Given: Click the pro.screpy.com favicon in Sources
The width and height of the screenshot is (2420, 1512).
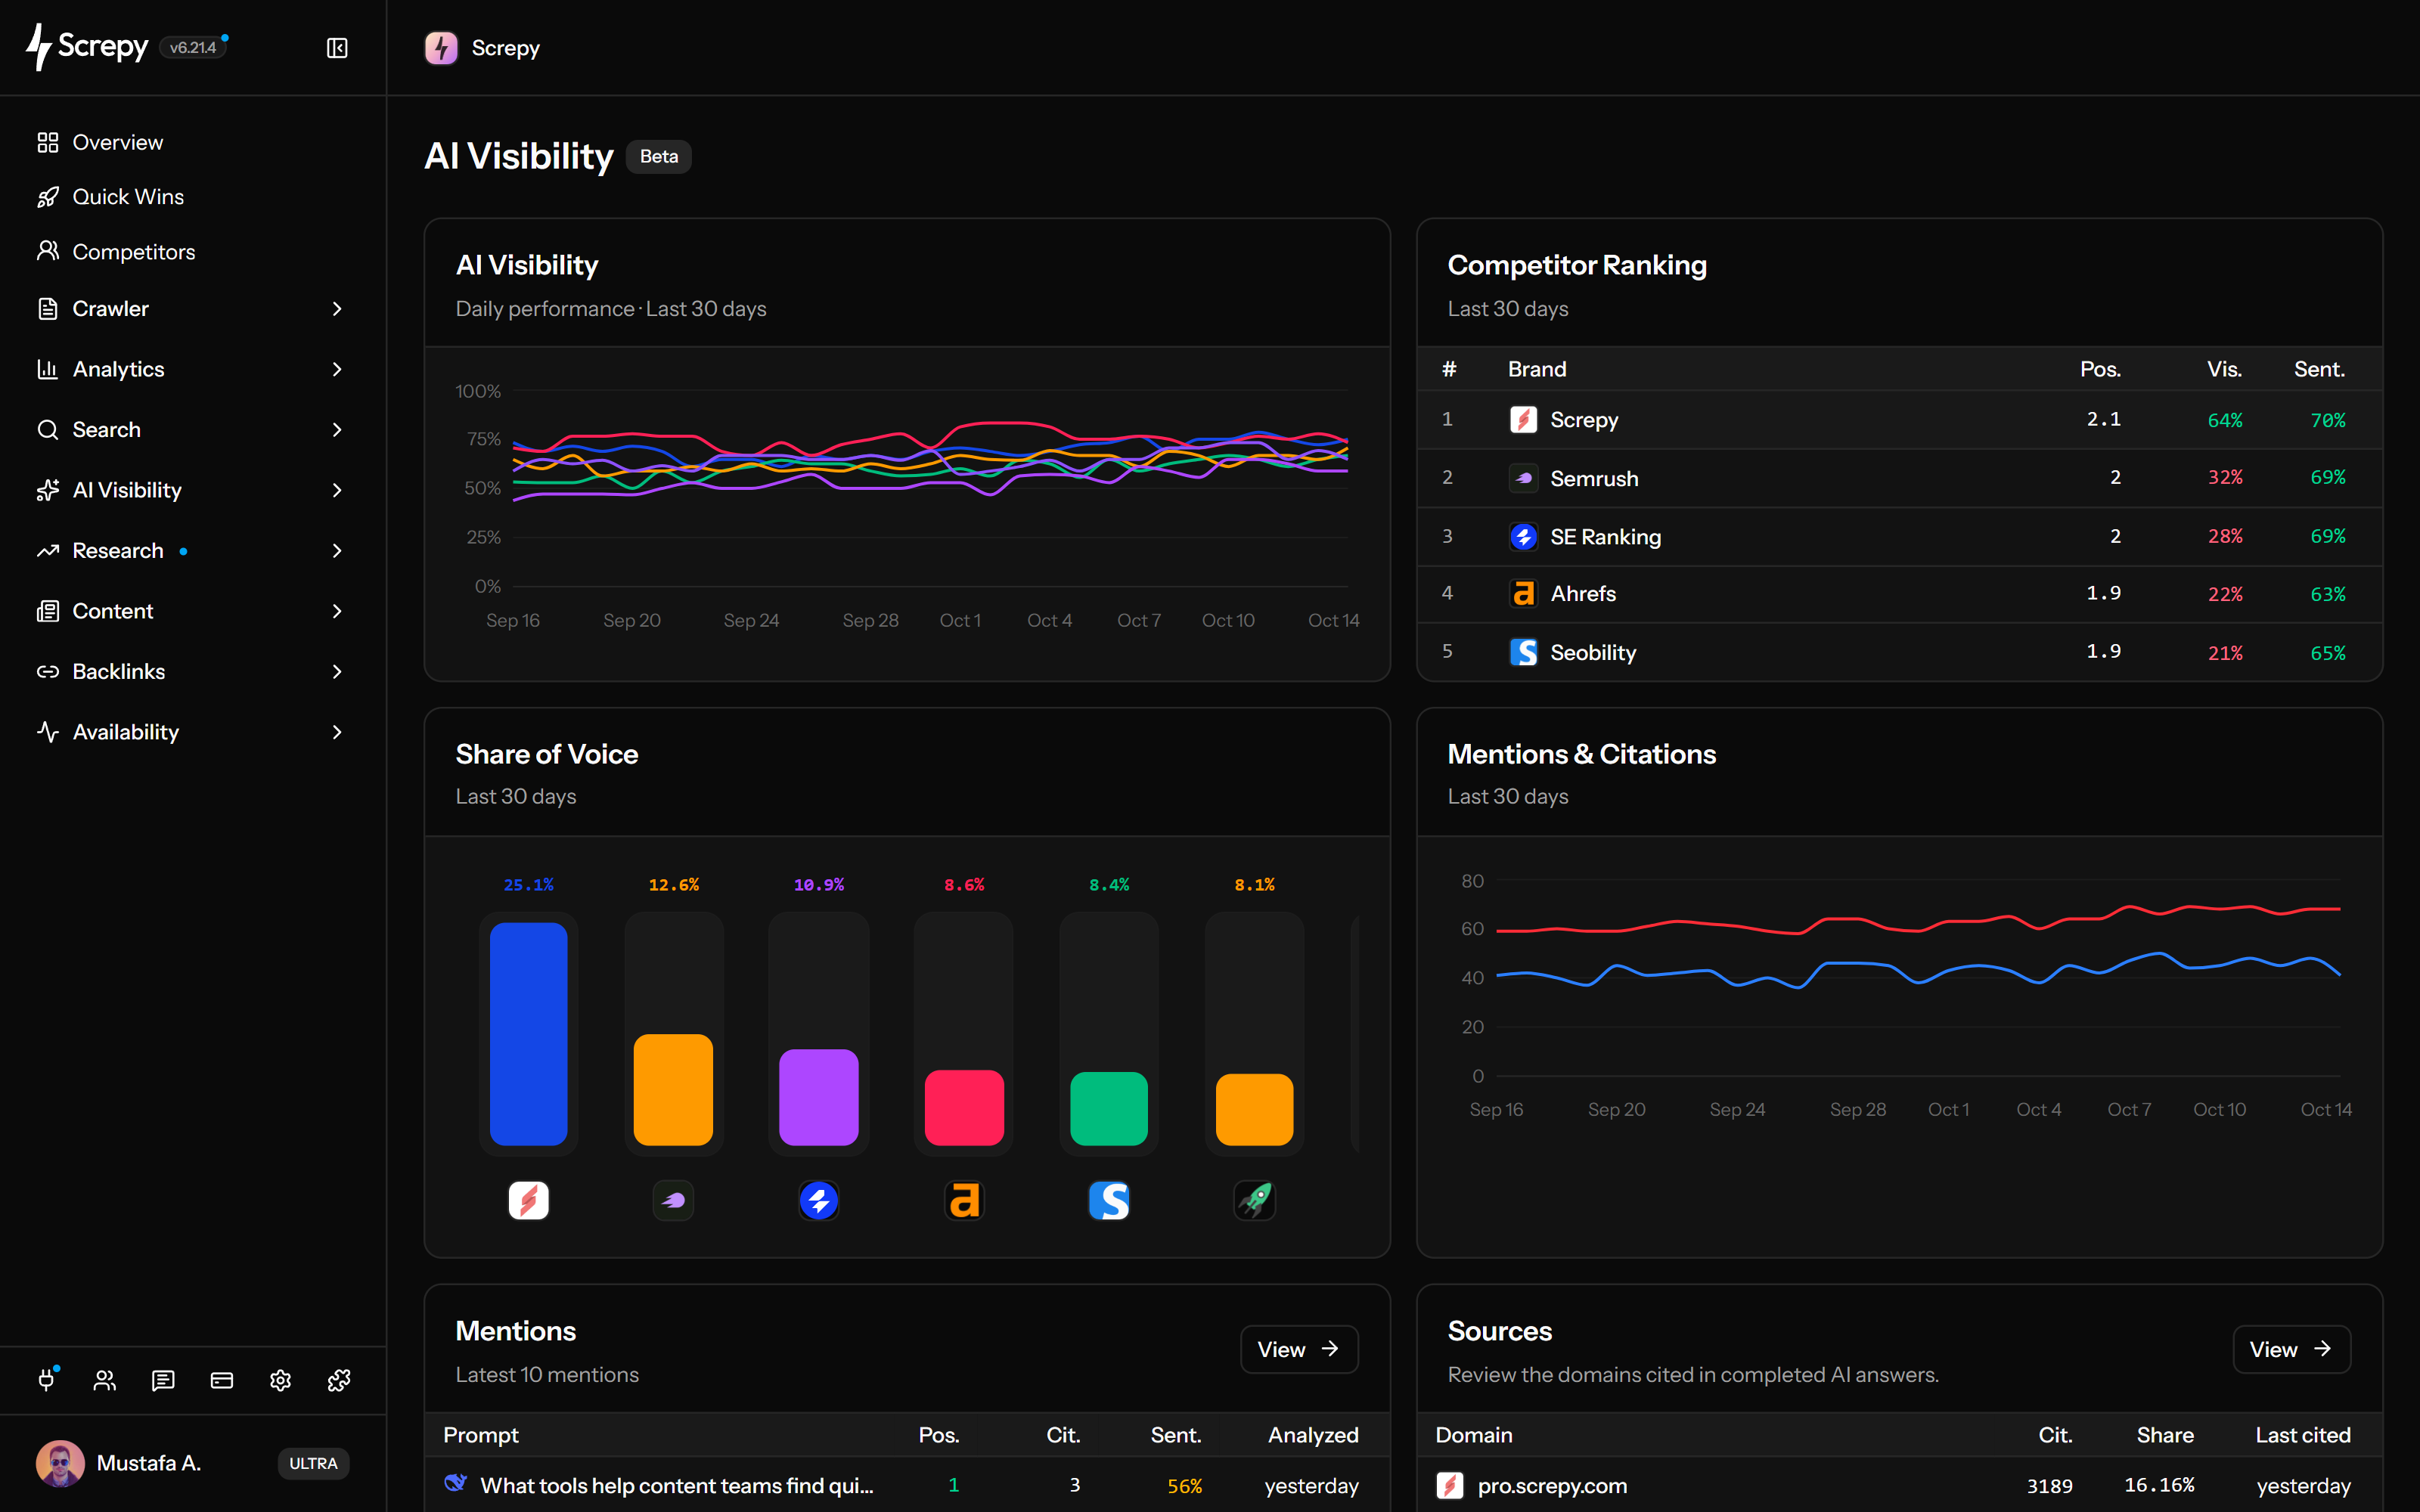Looking at the screenshot, I should pyautogui.click(x=1450, y=1485).
